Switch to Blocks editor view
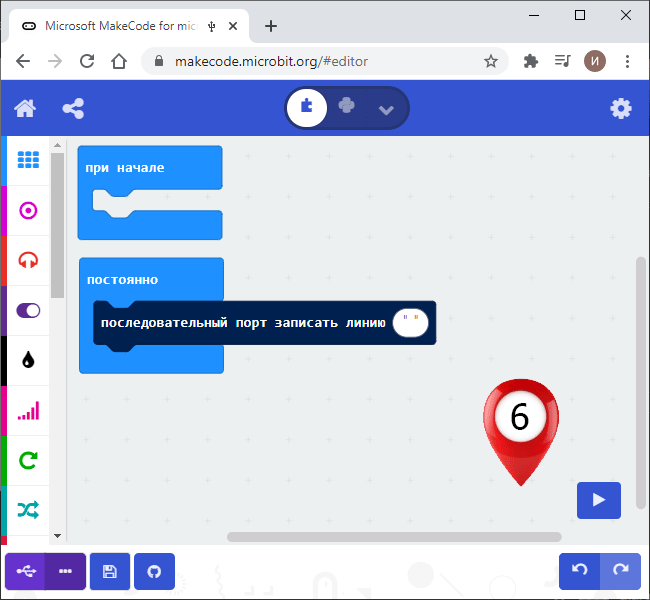The width and height of the screenshot is (650, 600). [307, 108]
